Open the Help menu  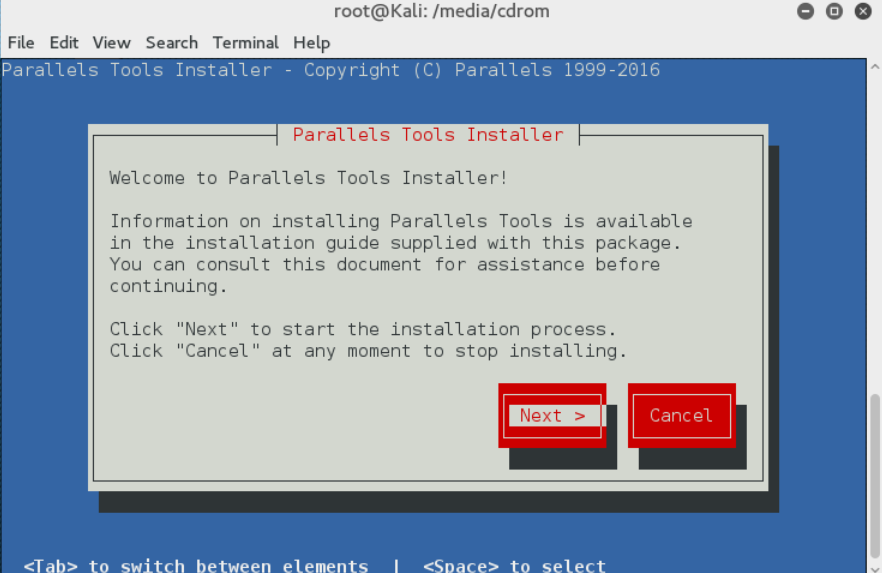pos(312,43)
